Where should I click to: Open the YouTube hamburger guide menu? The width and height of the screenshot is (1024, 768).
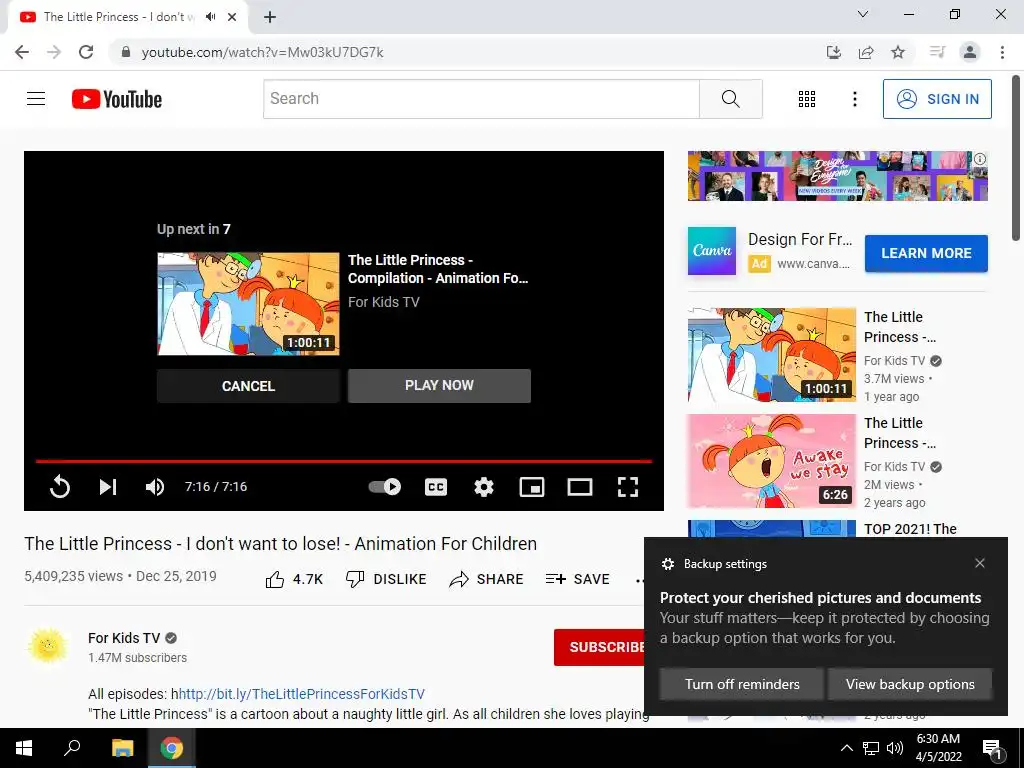pyautogui.click(x=36, y=99)
